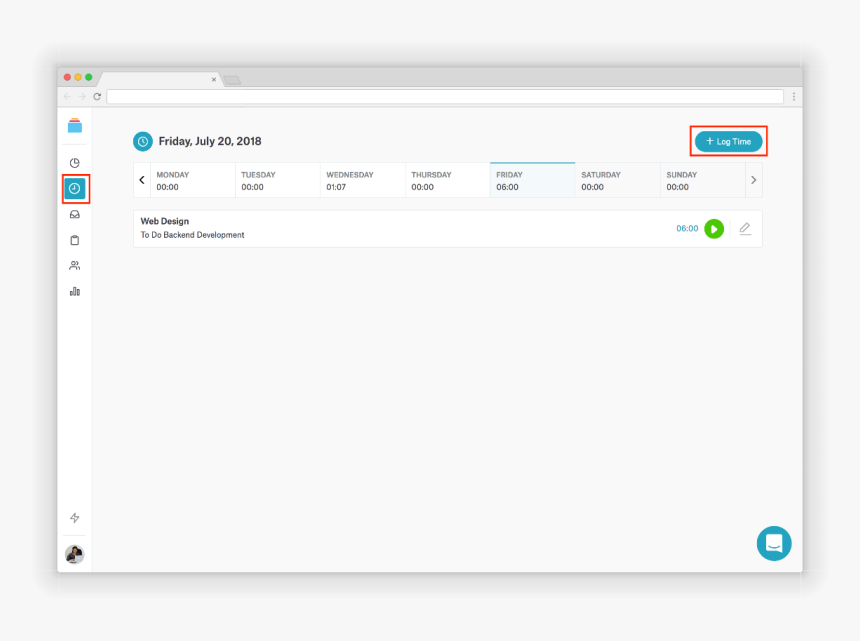The height and width of the screenshot is (641, 860).
Task: Go to previous week with left chevron
Action: 142,180
